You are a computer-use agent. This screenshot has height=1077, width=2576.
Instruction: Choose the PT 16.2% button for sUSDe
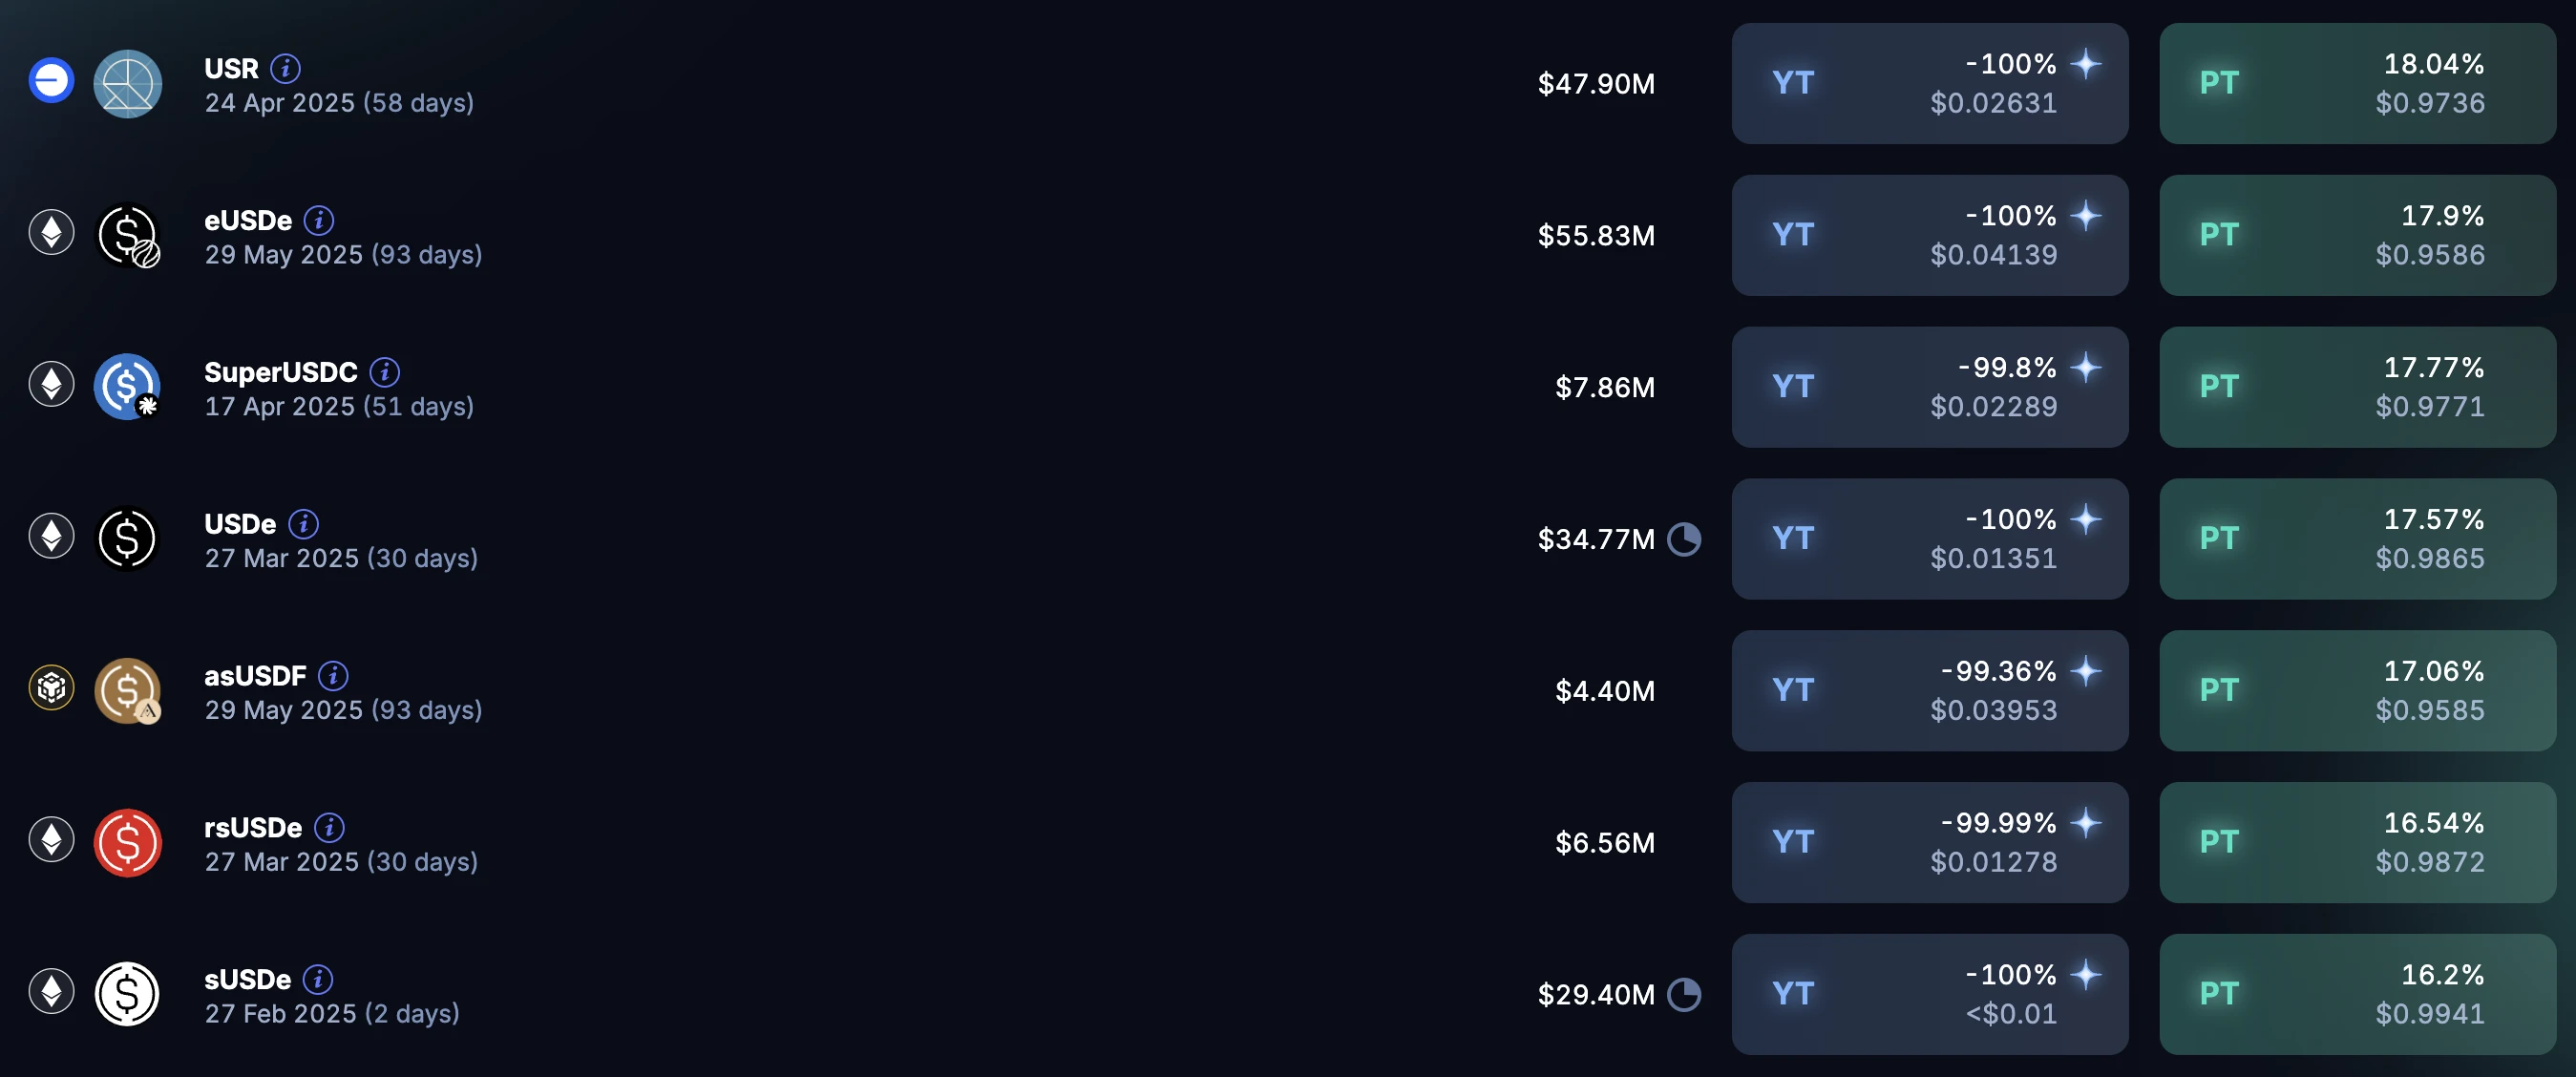(2357, 995)
